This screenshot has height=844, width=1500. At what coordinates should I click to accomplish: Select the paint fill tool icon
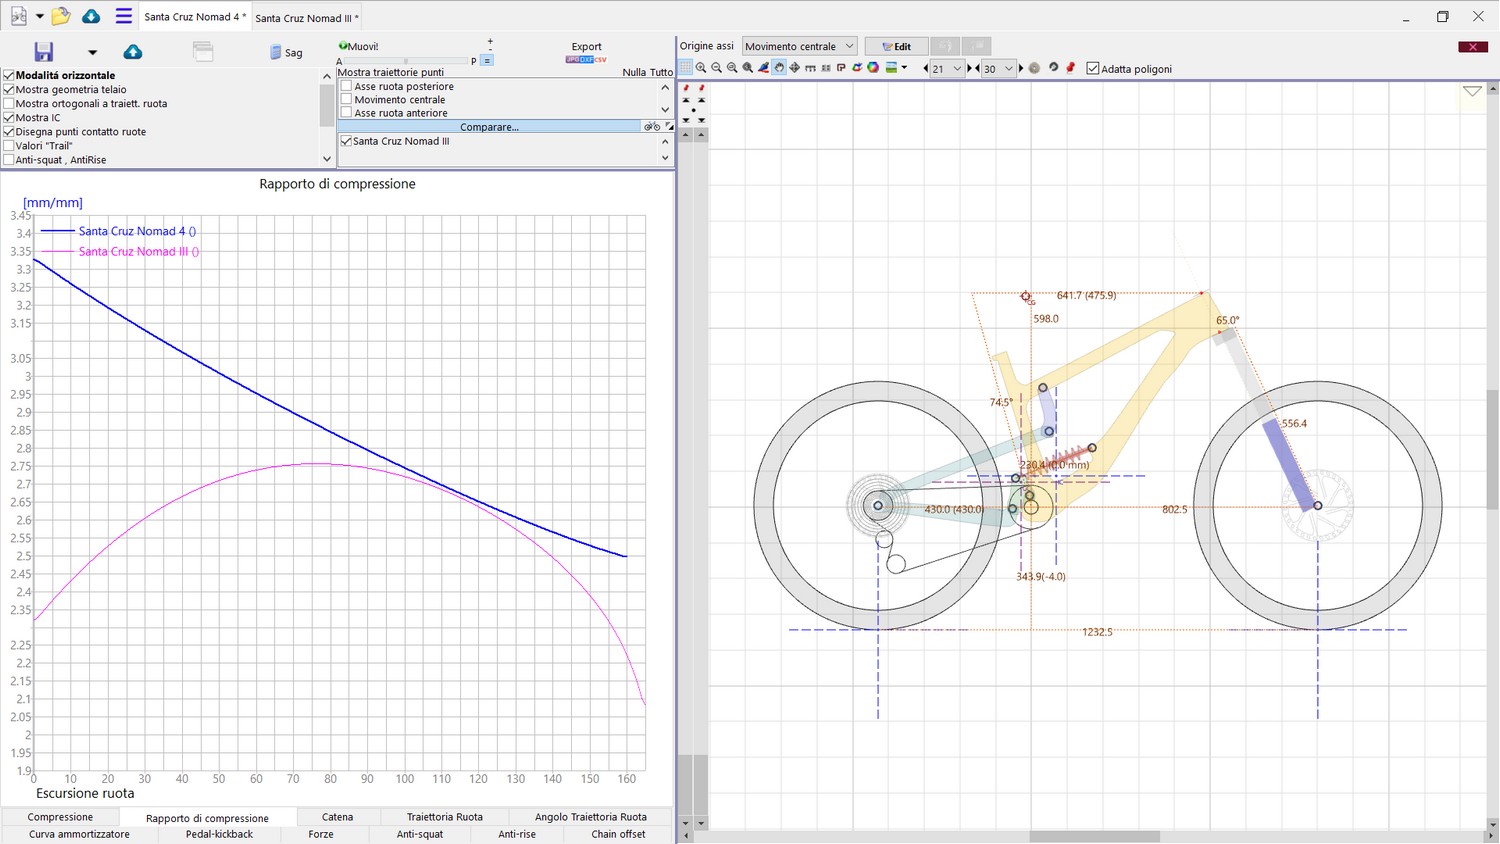[763, 68]
